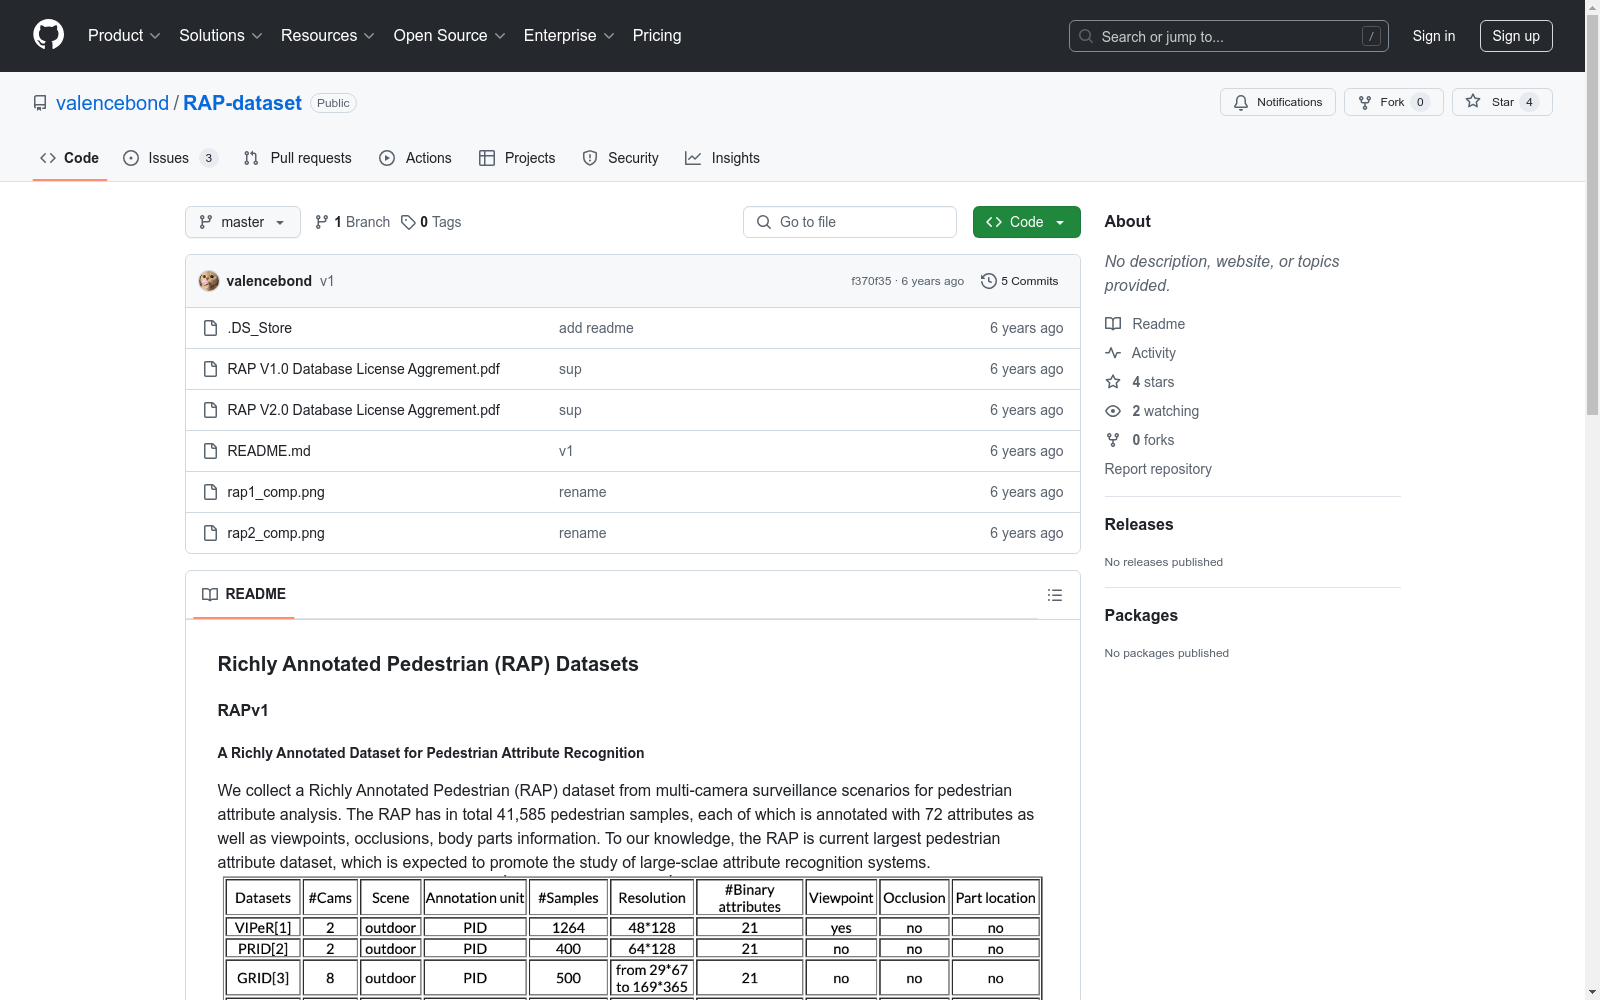Image resolution: width=1600 pixels, height=1000 pixels.
Task: Open the Security tab
Action: 621,158
